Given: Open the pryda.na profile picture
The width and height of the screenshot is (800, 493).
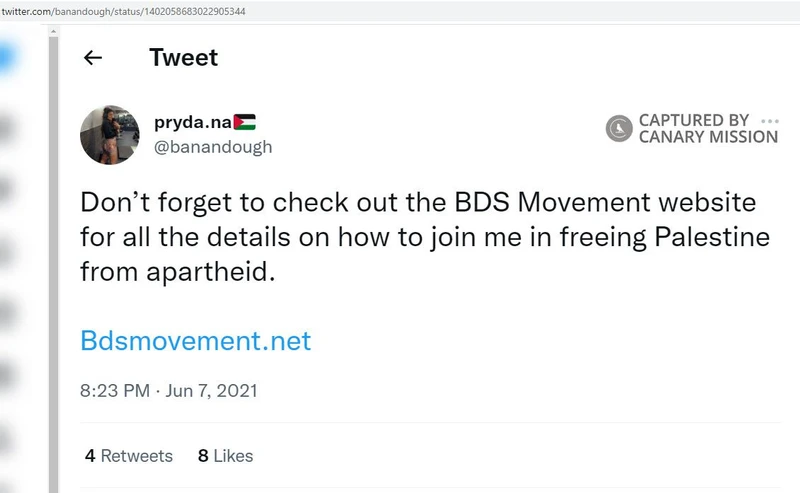Looking at the screenshot, I should click(111, 132).
